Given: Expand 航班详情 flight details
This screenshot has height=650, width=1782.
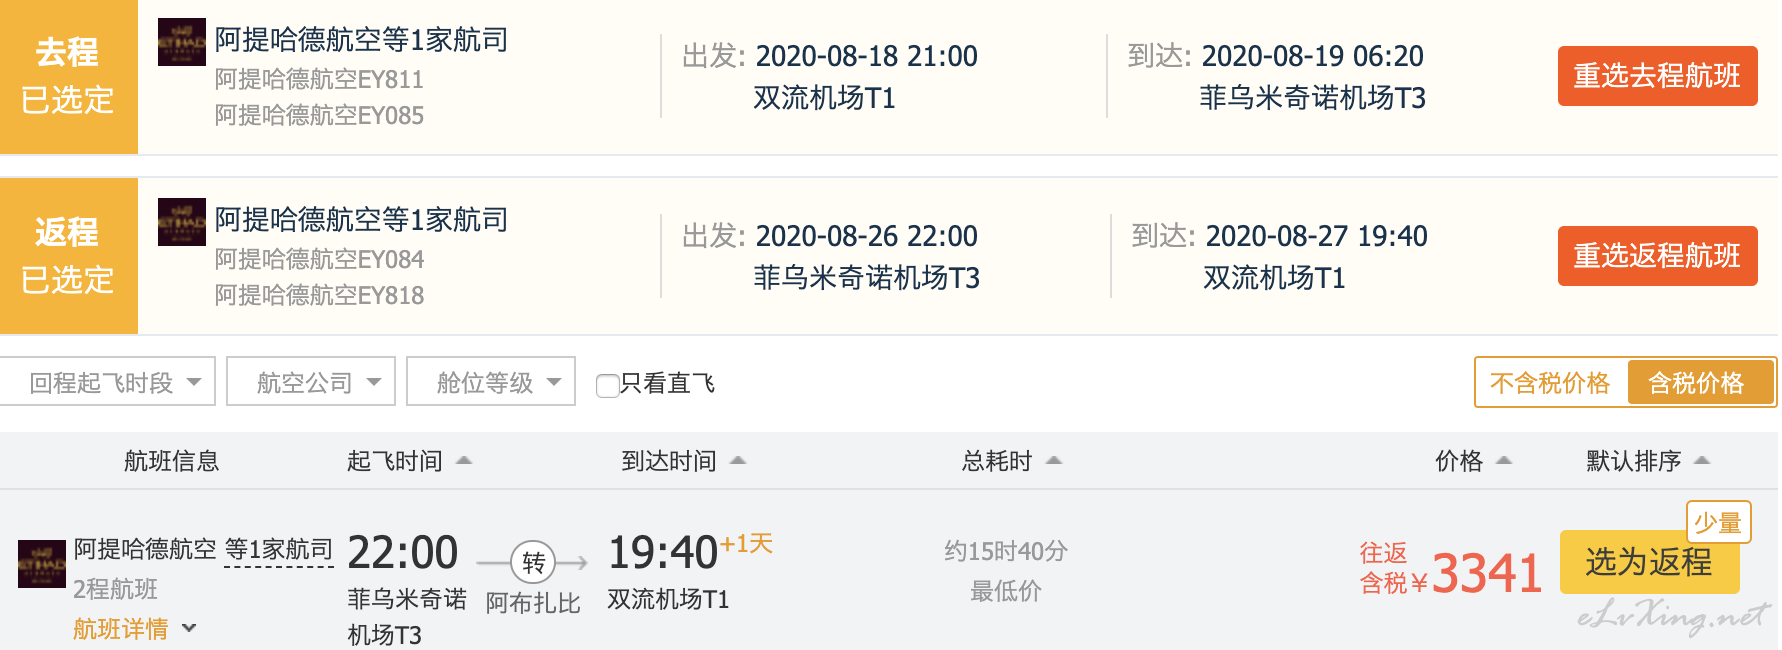Looking at the screenshot, I should [x=134, y=629].
